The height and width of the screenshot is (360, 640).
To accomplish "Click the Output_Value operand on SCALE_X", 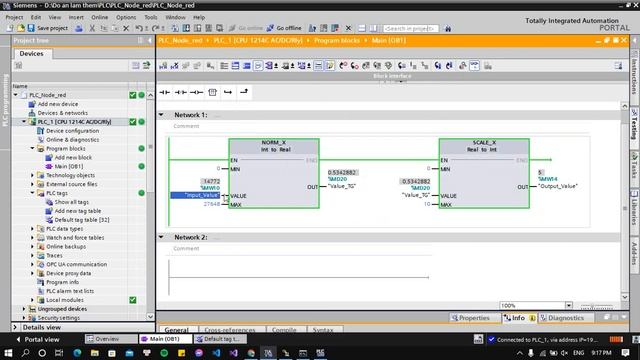I will pyautogui.click(x=558, y=186).
